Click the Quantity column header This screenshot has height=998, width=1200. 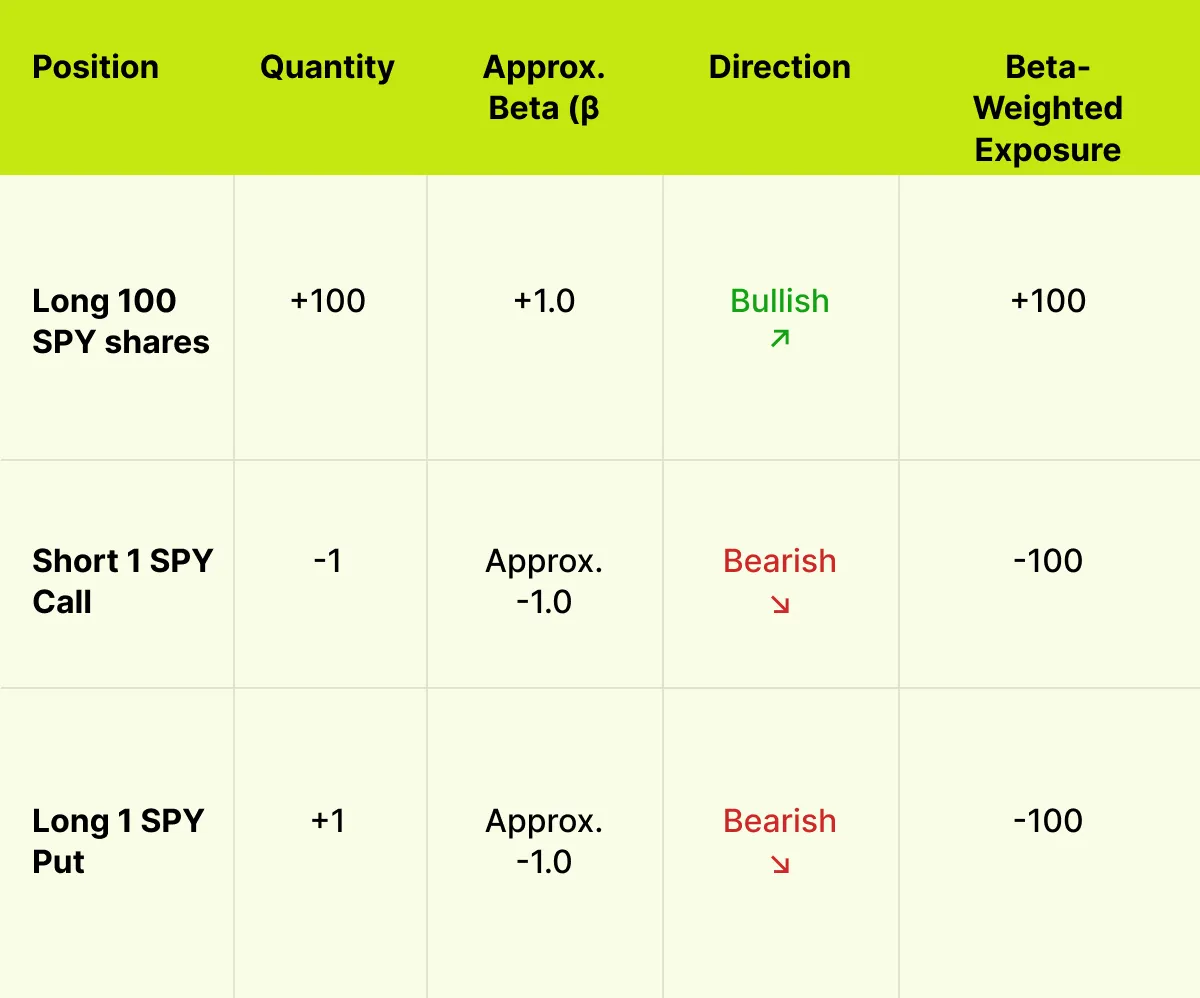pyautogui.click(x=327, y=67)
